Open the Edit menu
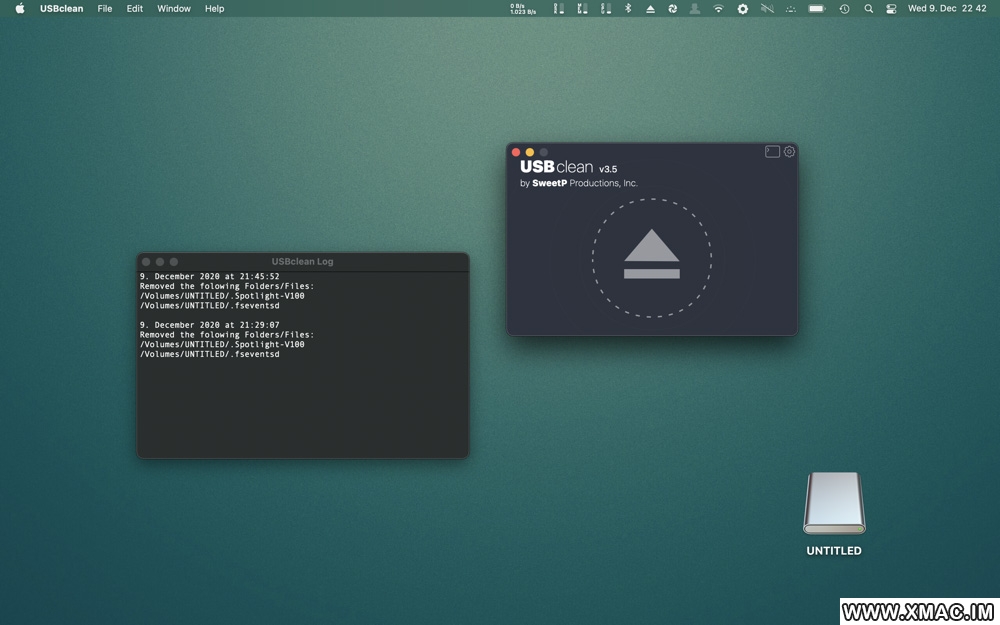 tap(135, 9)
